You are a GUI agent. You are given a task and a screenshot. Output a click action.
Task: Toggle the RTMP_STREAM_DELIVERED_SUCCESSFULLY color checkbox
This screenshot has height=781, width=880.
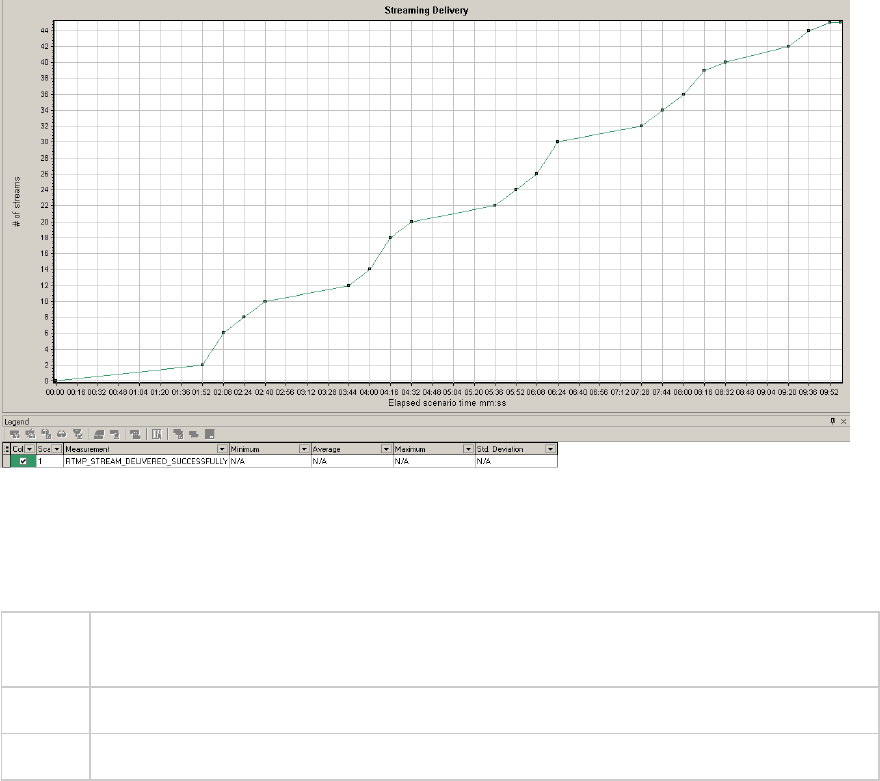[23, 461]
